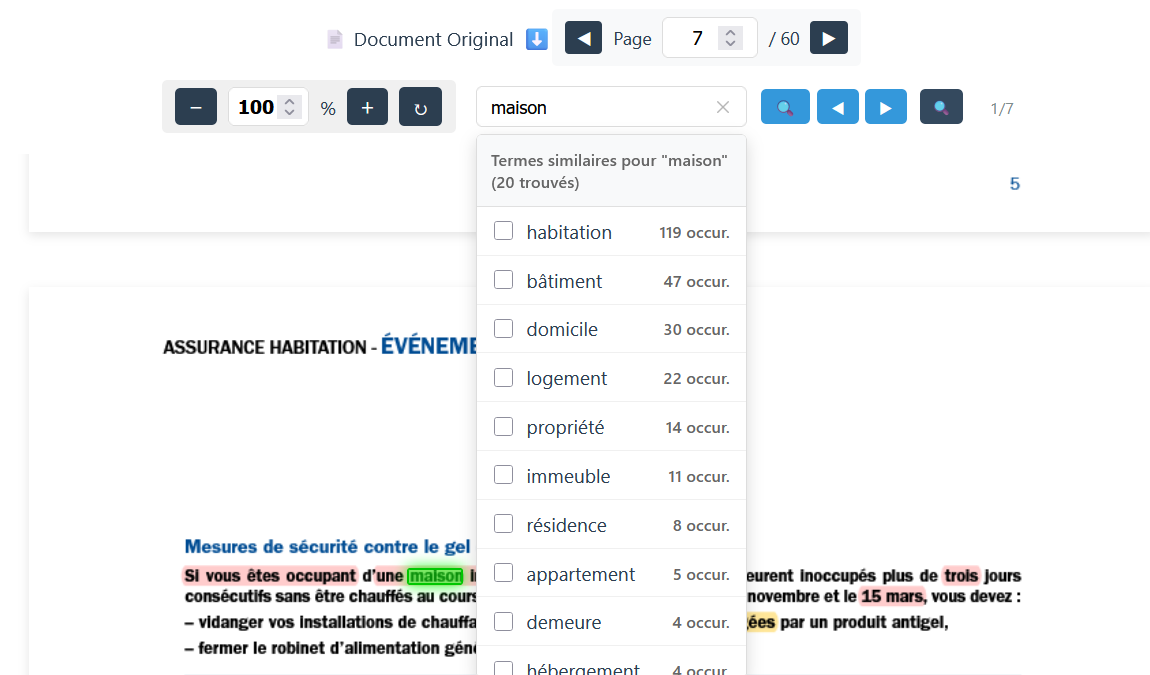Screen dimensions: 1150x675
Task: Choose the domicile entry in suggestions
Action: [x=562, y=329]
